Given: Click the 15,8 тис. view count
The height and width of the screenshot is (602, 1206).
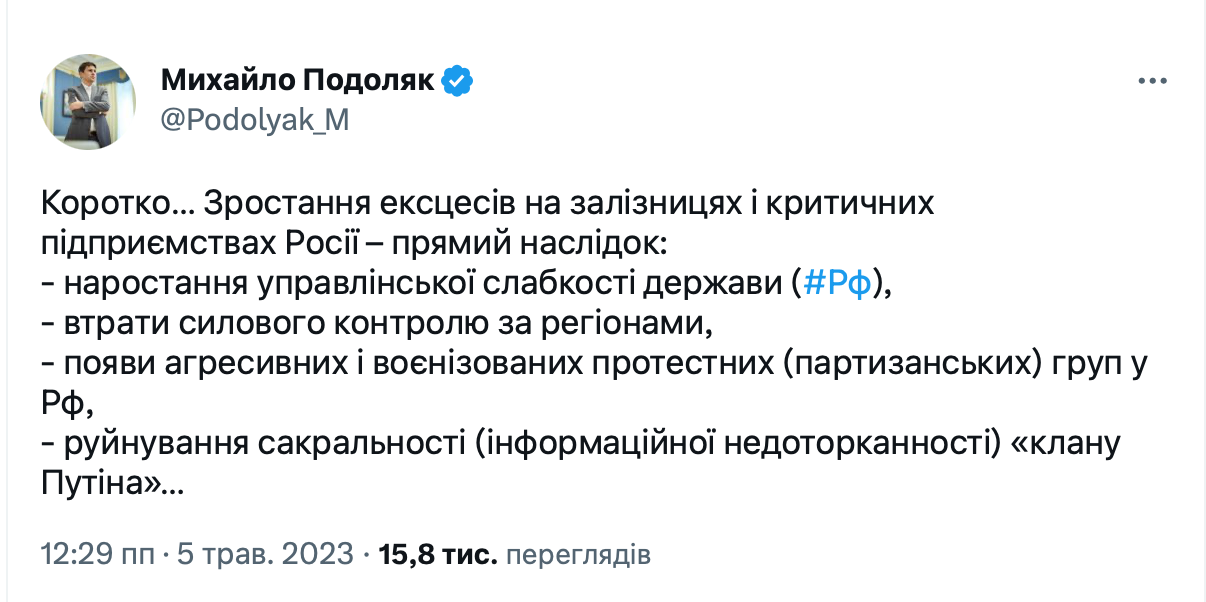Looking at the screenshot, I should [x=438, y=553].
